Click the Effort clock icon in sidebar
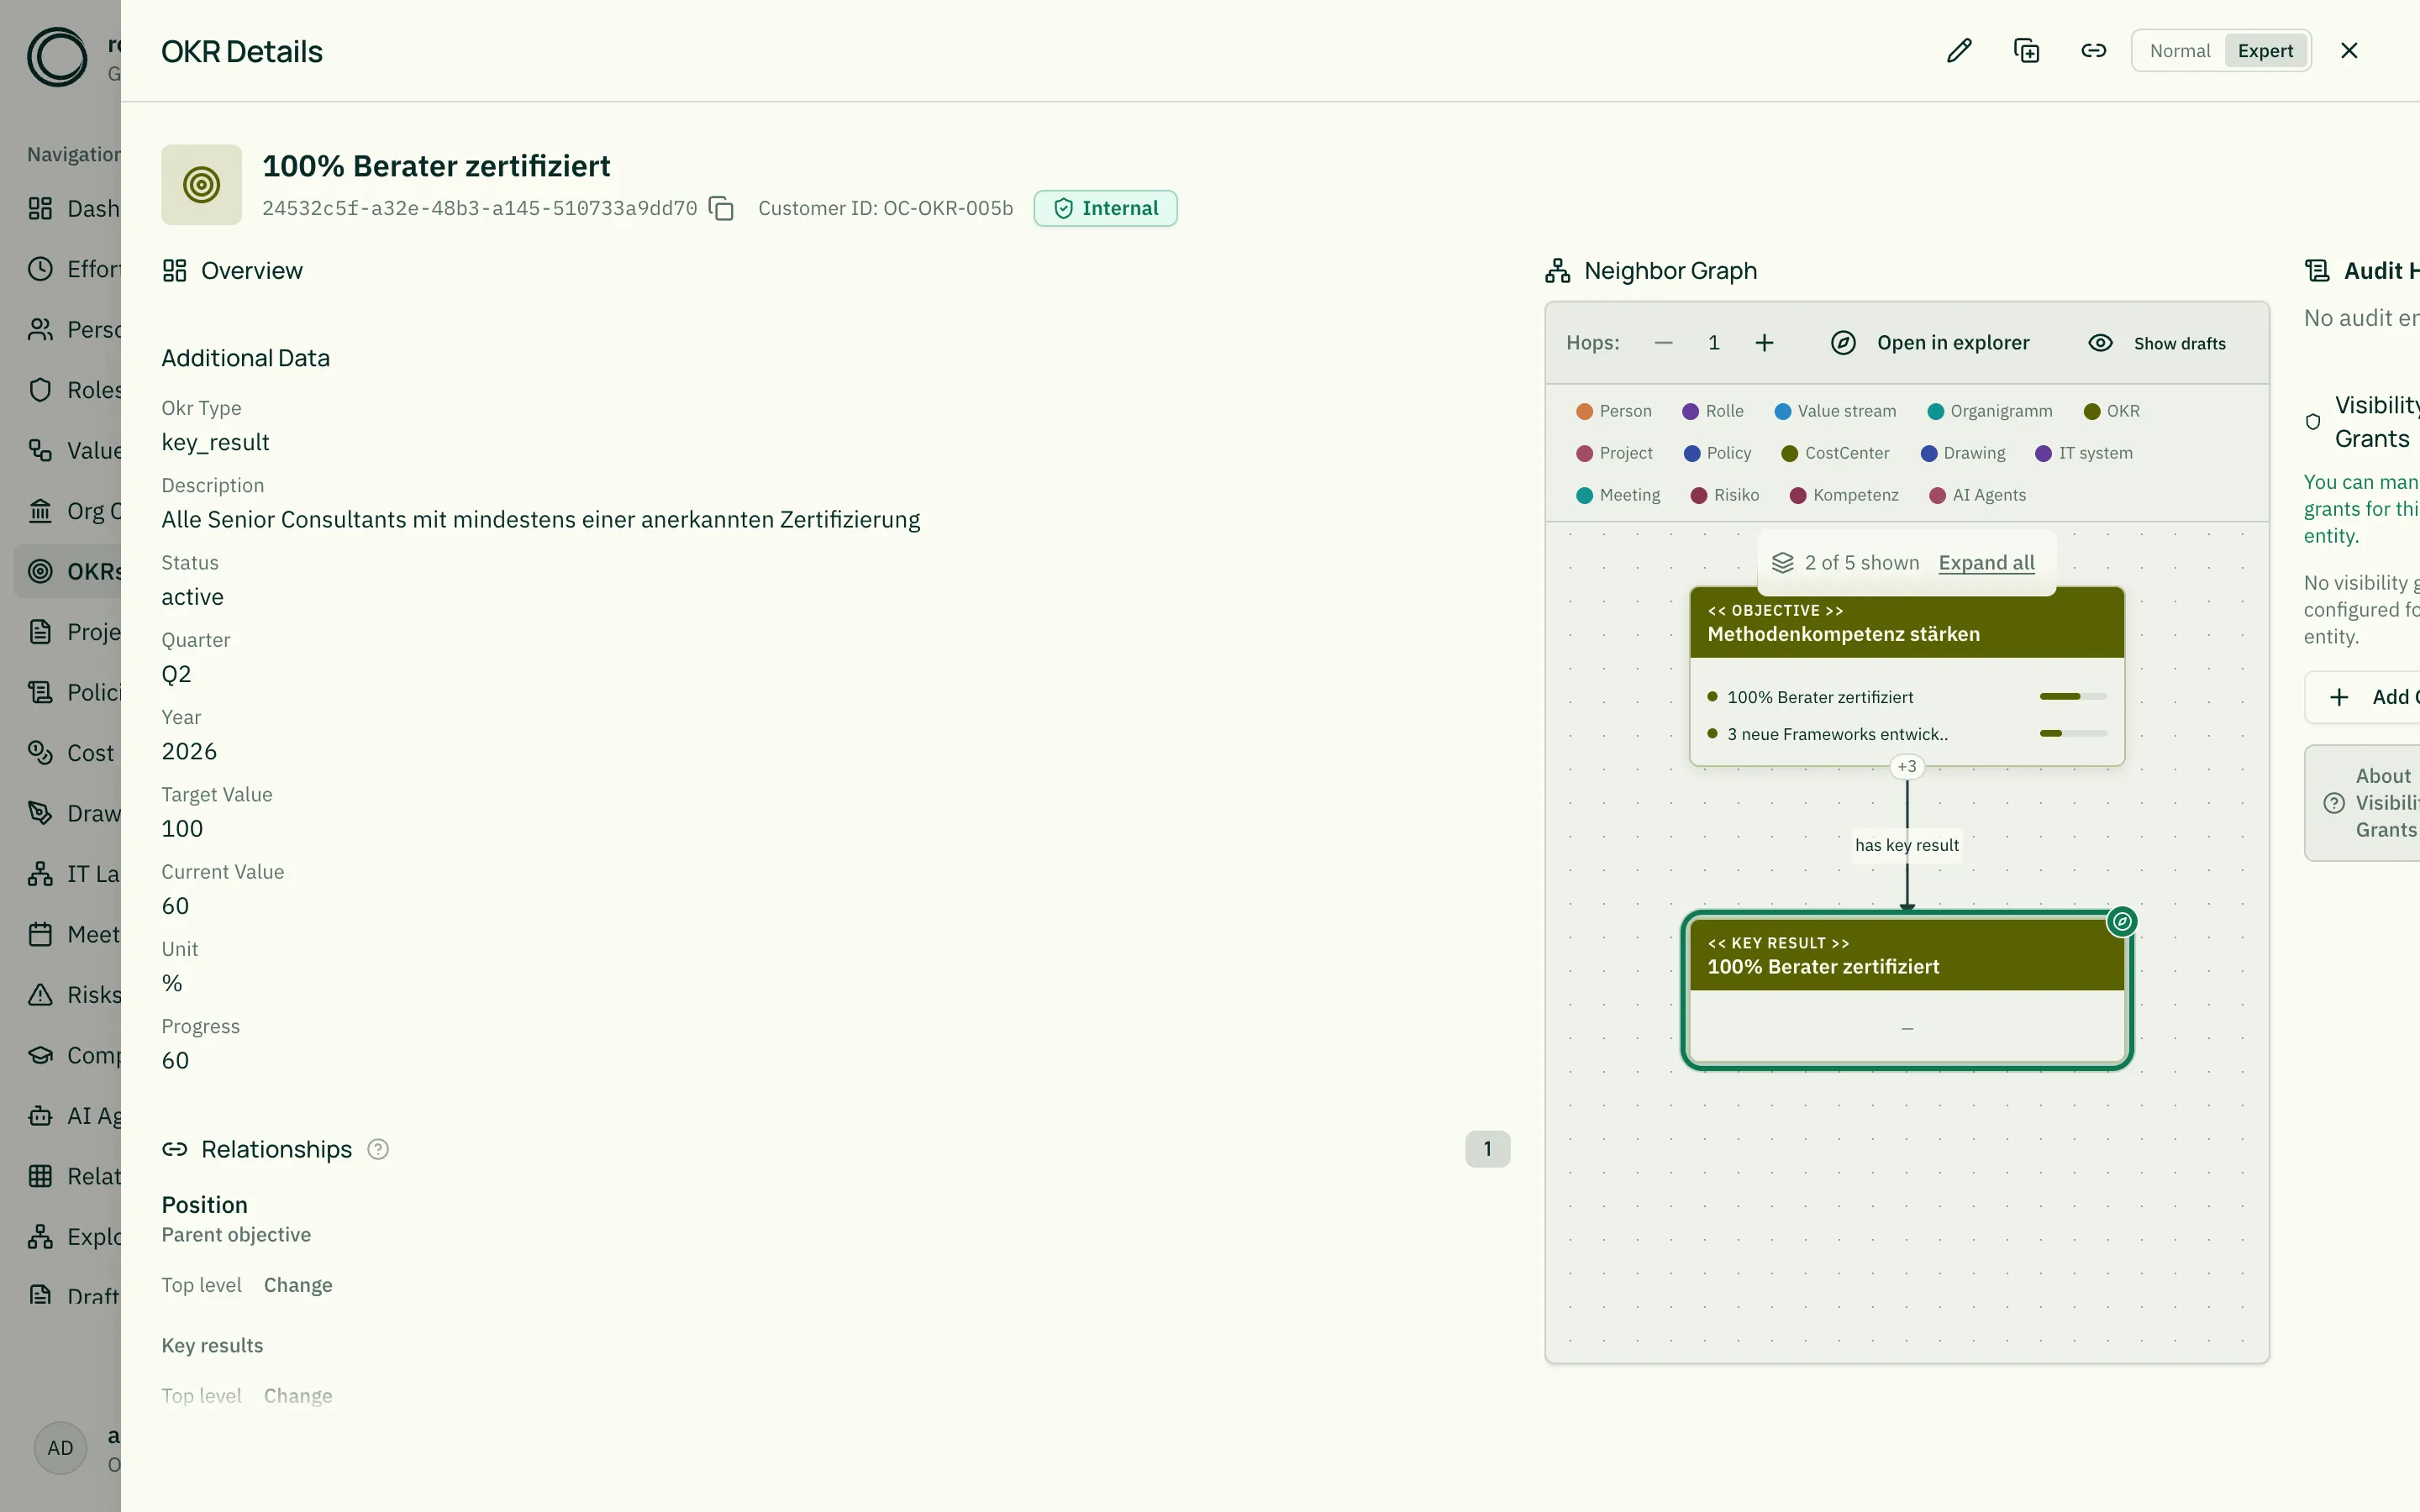This screenshot has width=2420, height=1512. [x=40, y=269]
